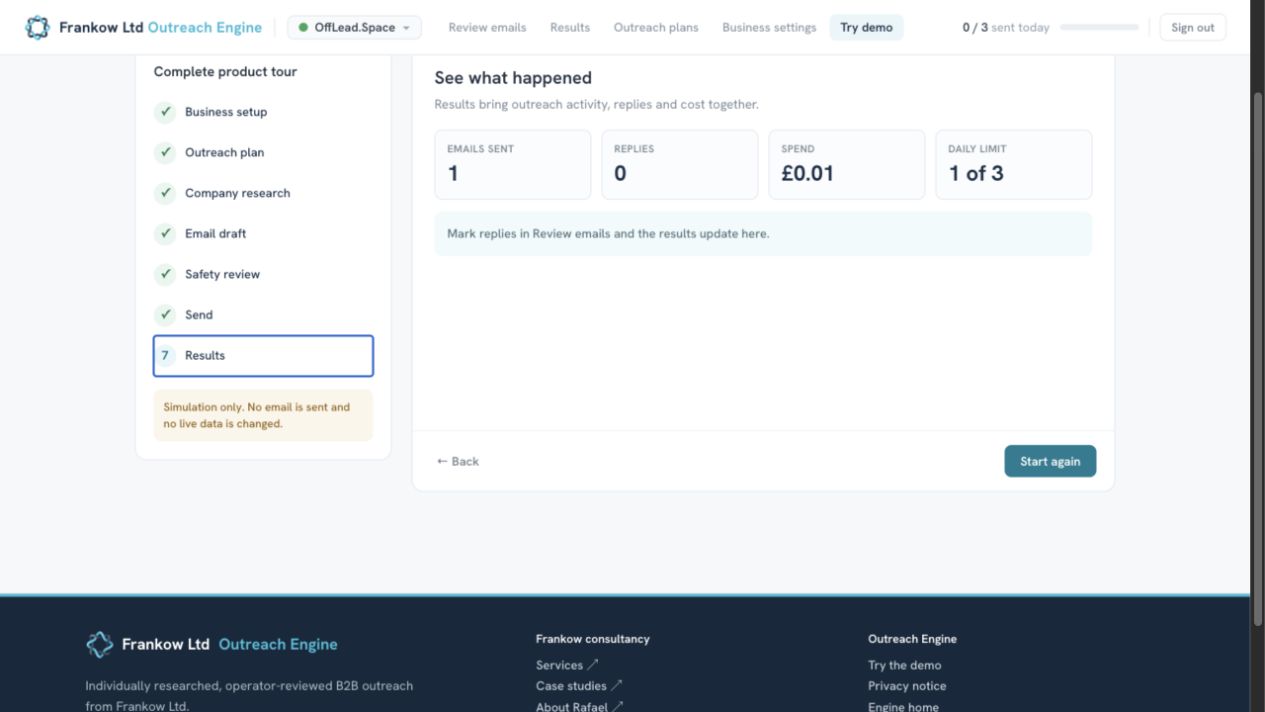The width and height of the screenshot is (1265, 712).
Task: Click the Start again button
Action: click(x=1050, y=461)
